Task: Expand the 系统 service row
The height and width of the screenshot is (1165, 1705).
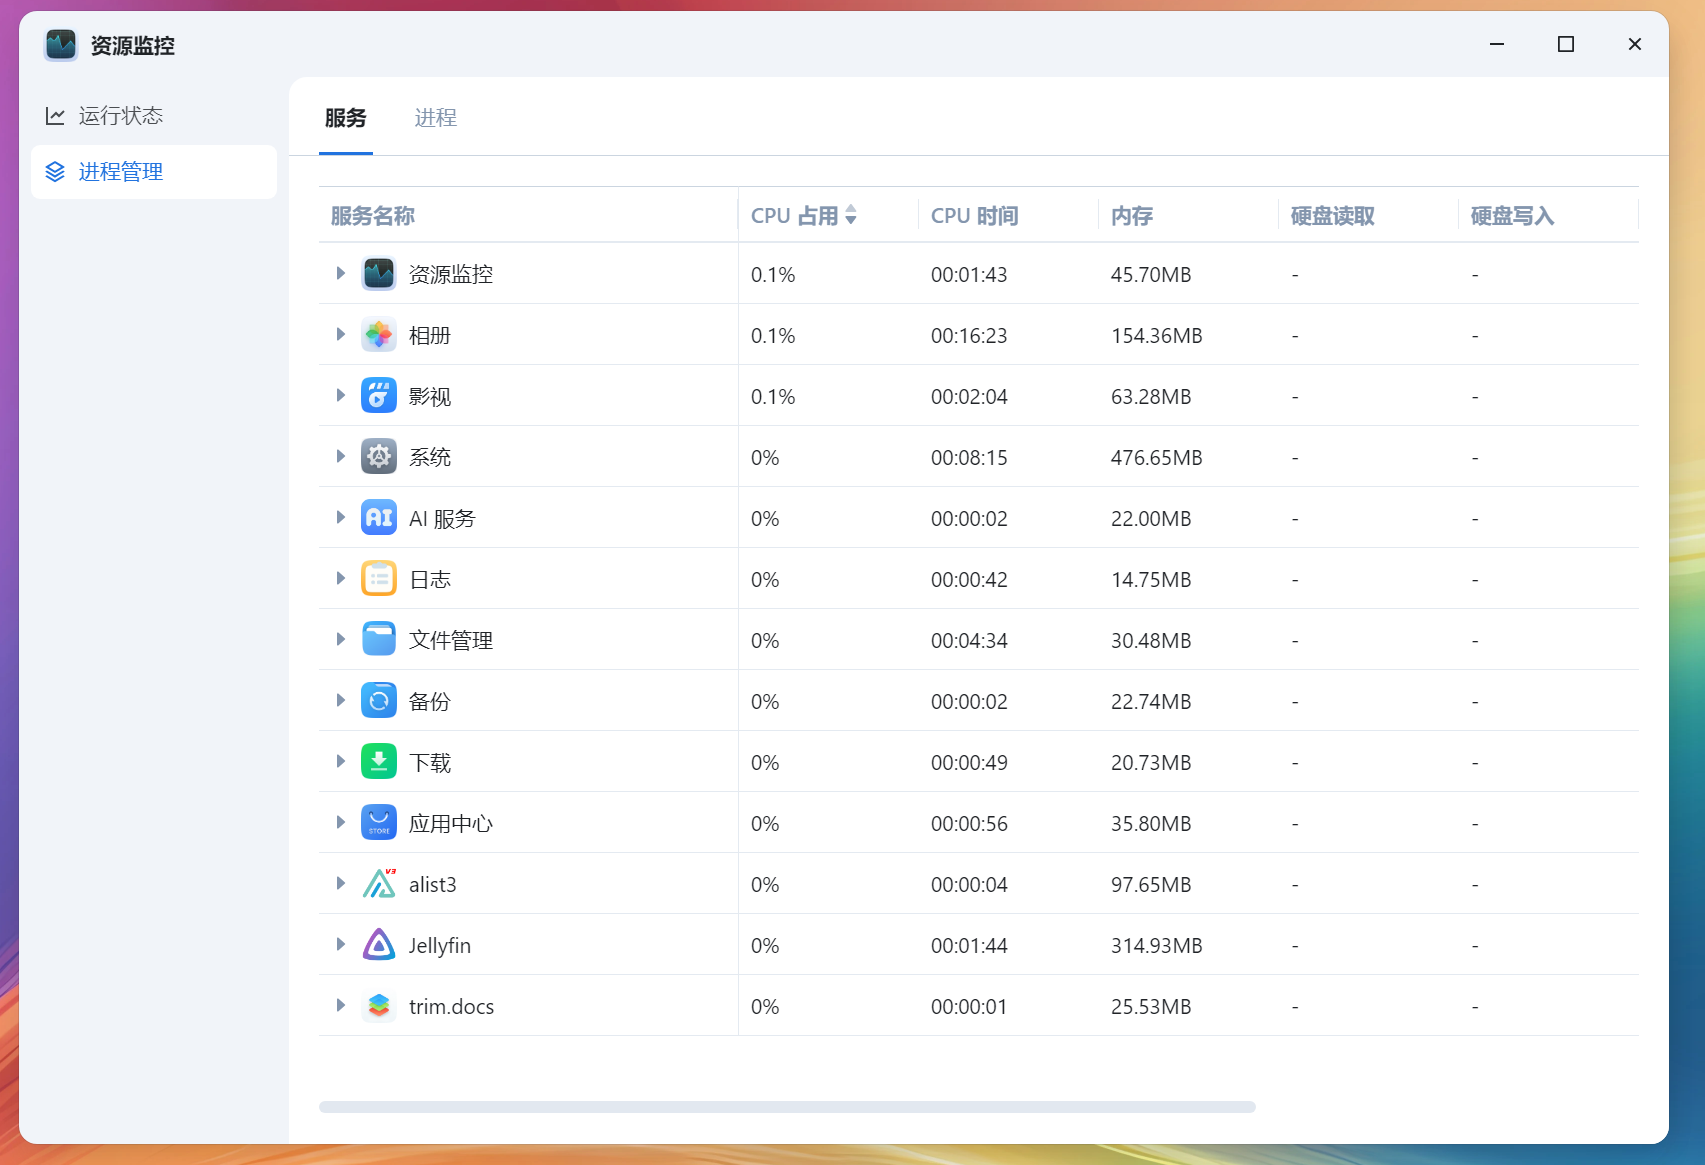Action: [x=341, y=457]
